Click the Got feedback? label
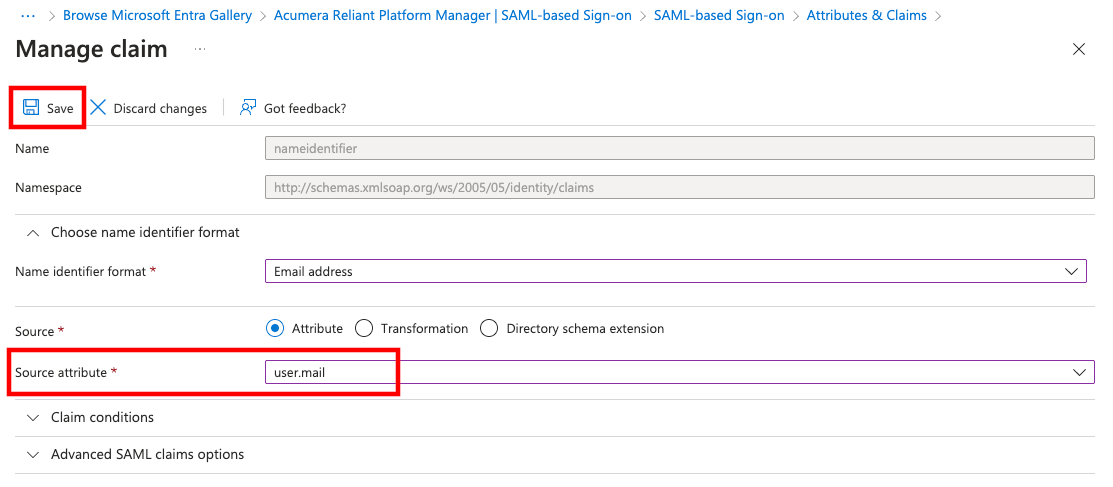The height and width of the screenshot is (487, 1113). point(305,108)
